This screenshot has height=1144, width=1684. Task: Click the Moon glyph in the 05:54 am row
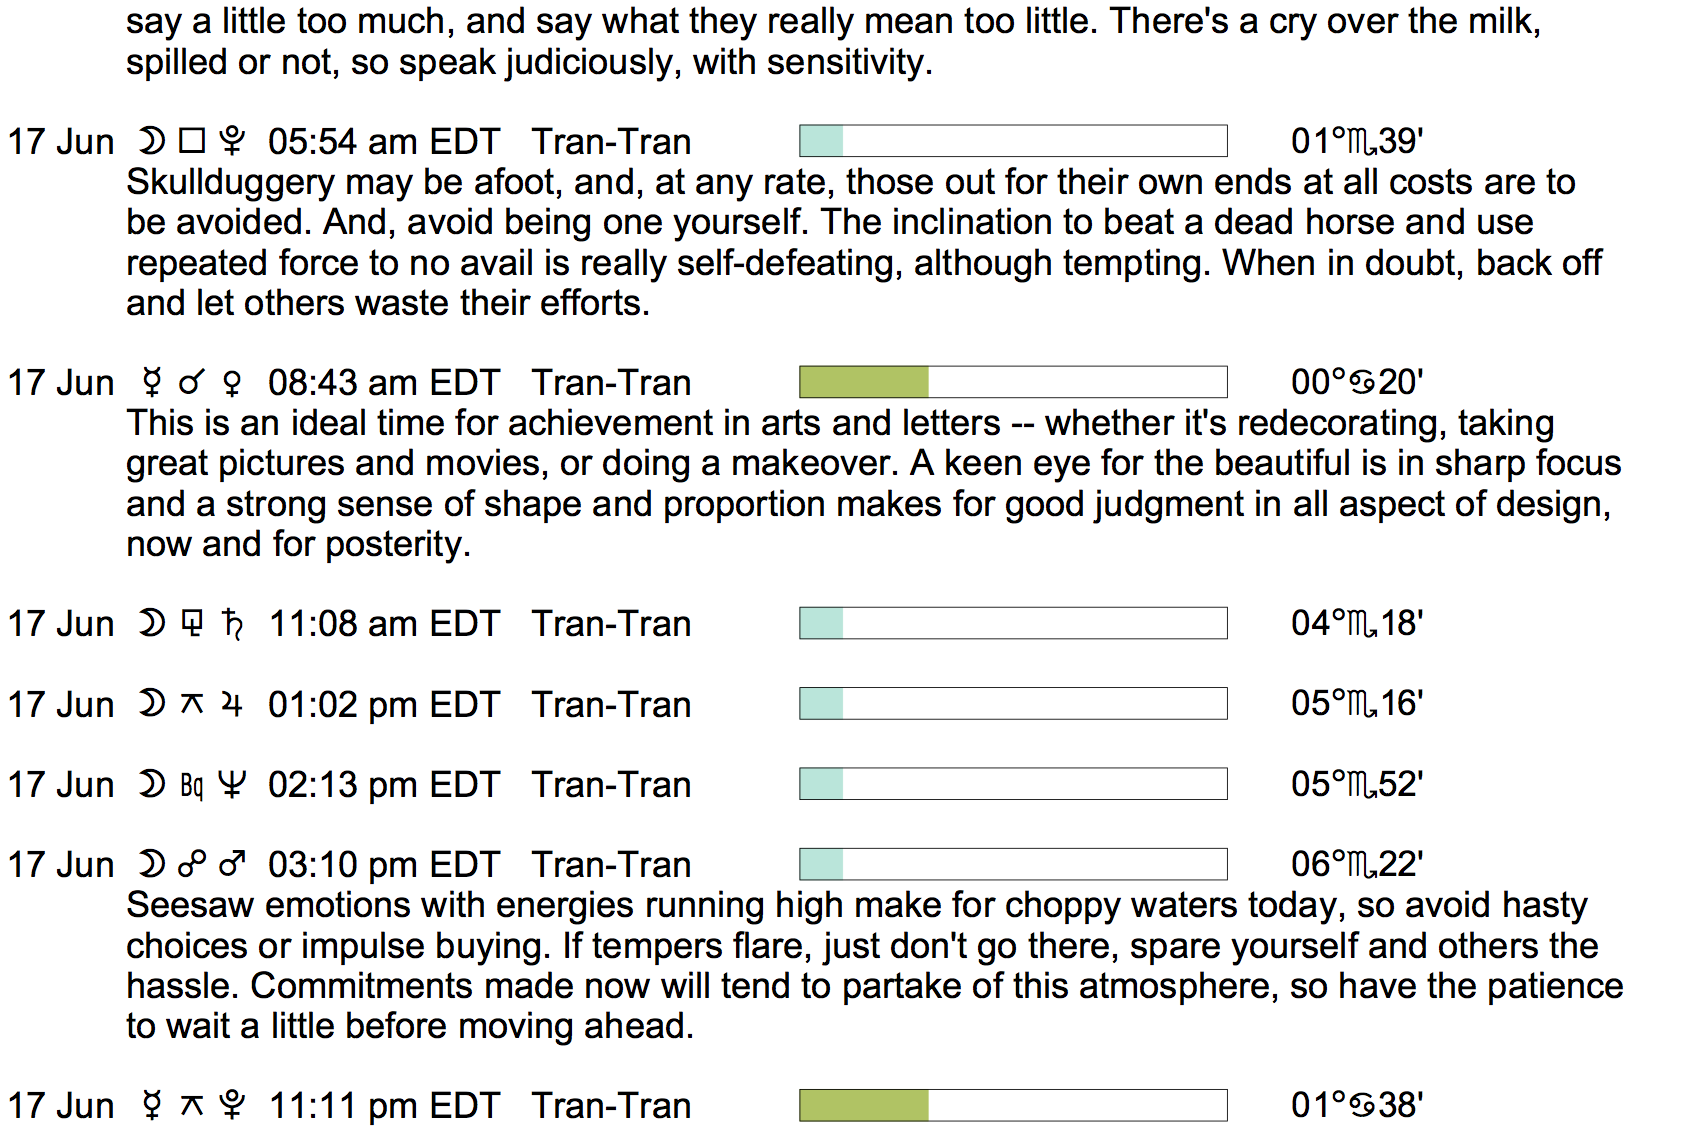coord(152,142)
